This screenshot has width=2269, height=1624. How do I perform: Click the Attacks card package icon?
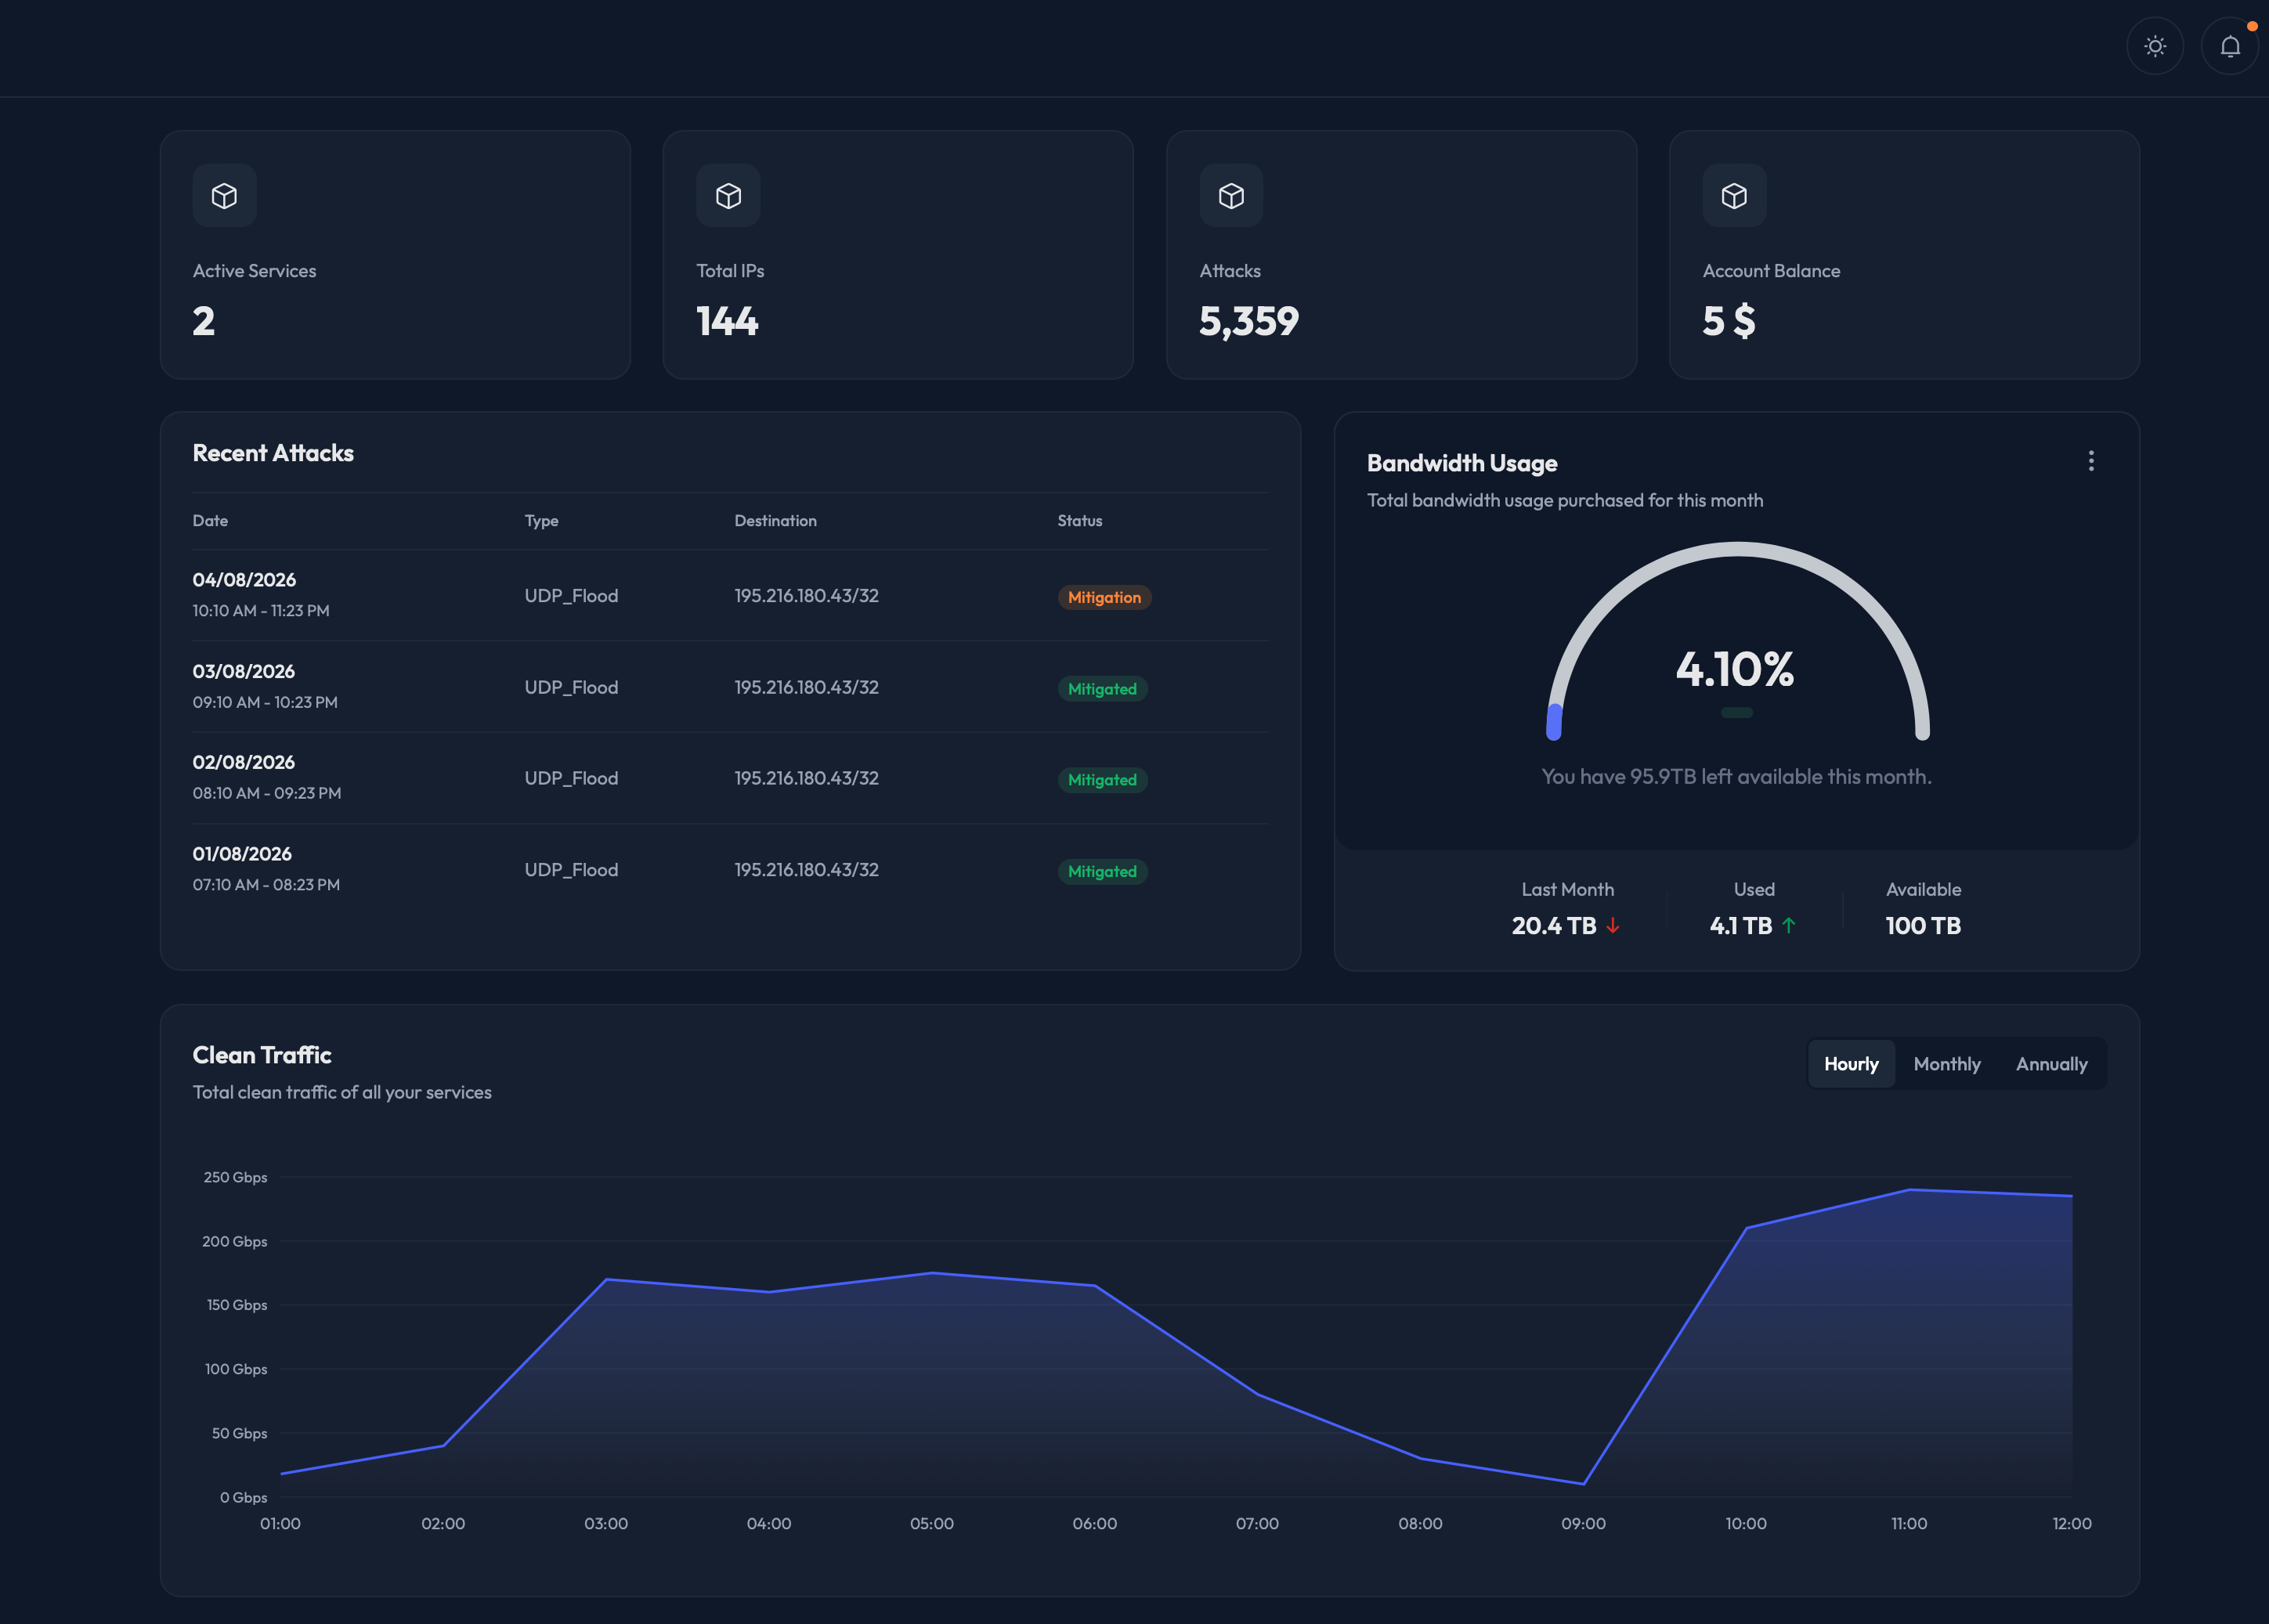[x=1231, y=196]
